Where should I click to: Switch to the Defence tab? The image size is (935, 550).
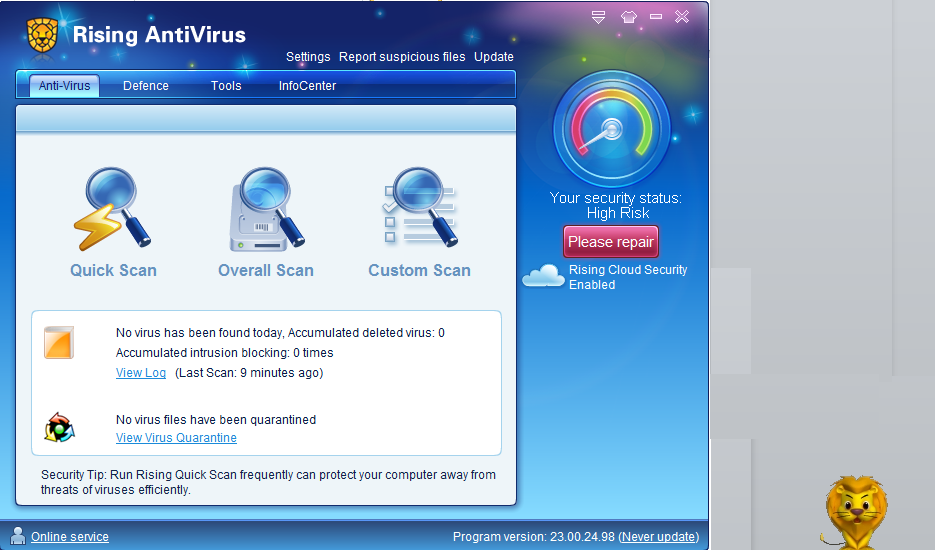(x=145, y=86)
